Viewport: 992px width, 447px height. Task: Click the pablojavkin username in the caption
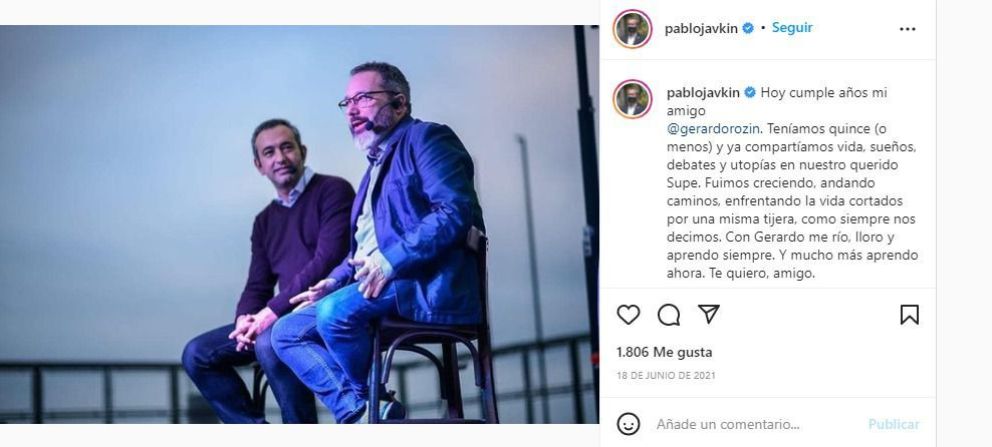coord(704,92)
